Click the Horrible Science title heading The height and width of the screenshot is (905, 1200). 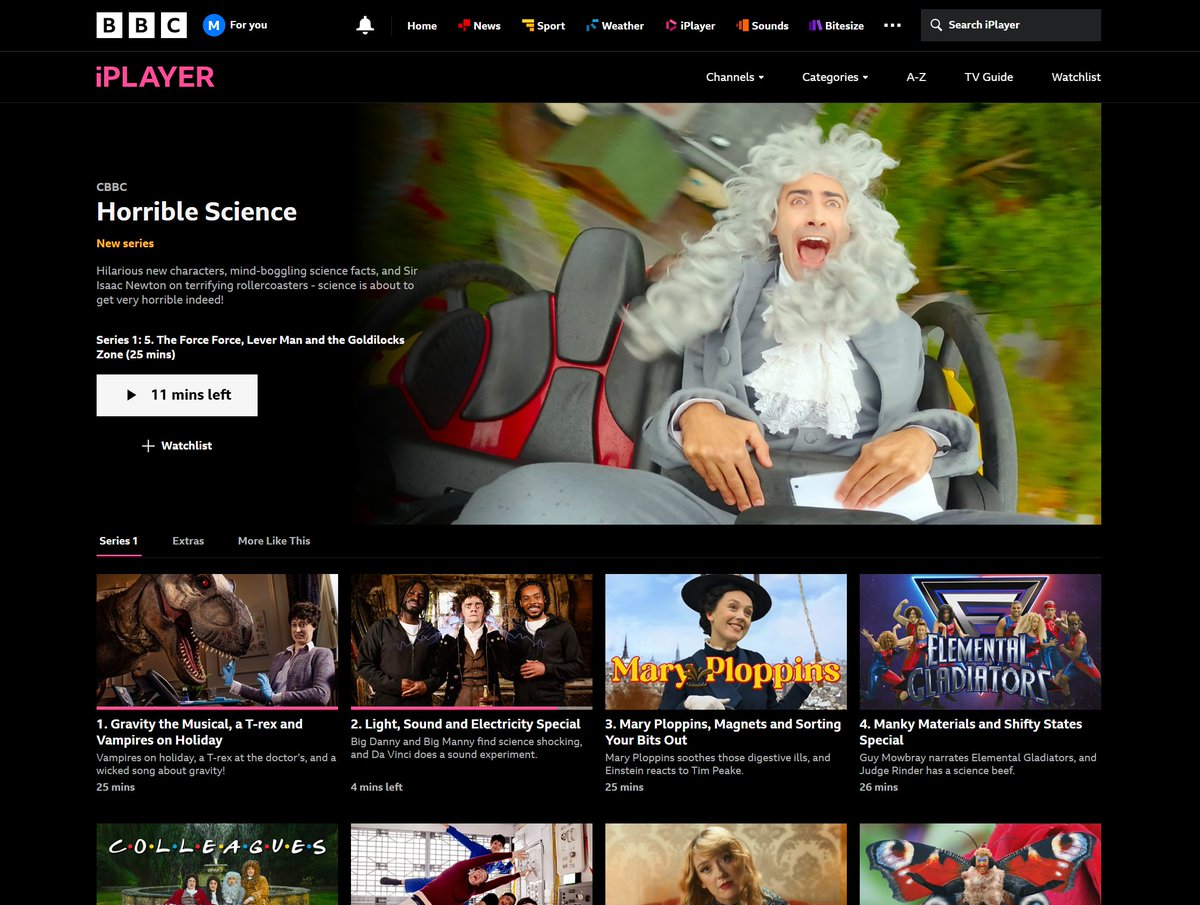coord(197,211)
